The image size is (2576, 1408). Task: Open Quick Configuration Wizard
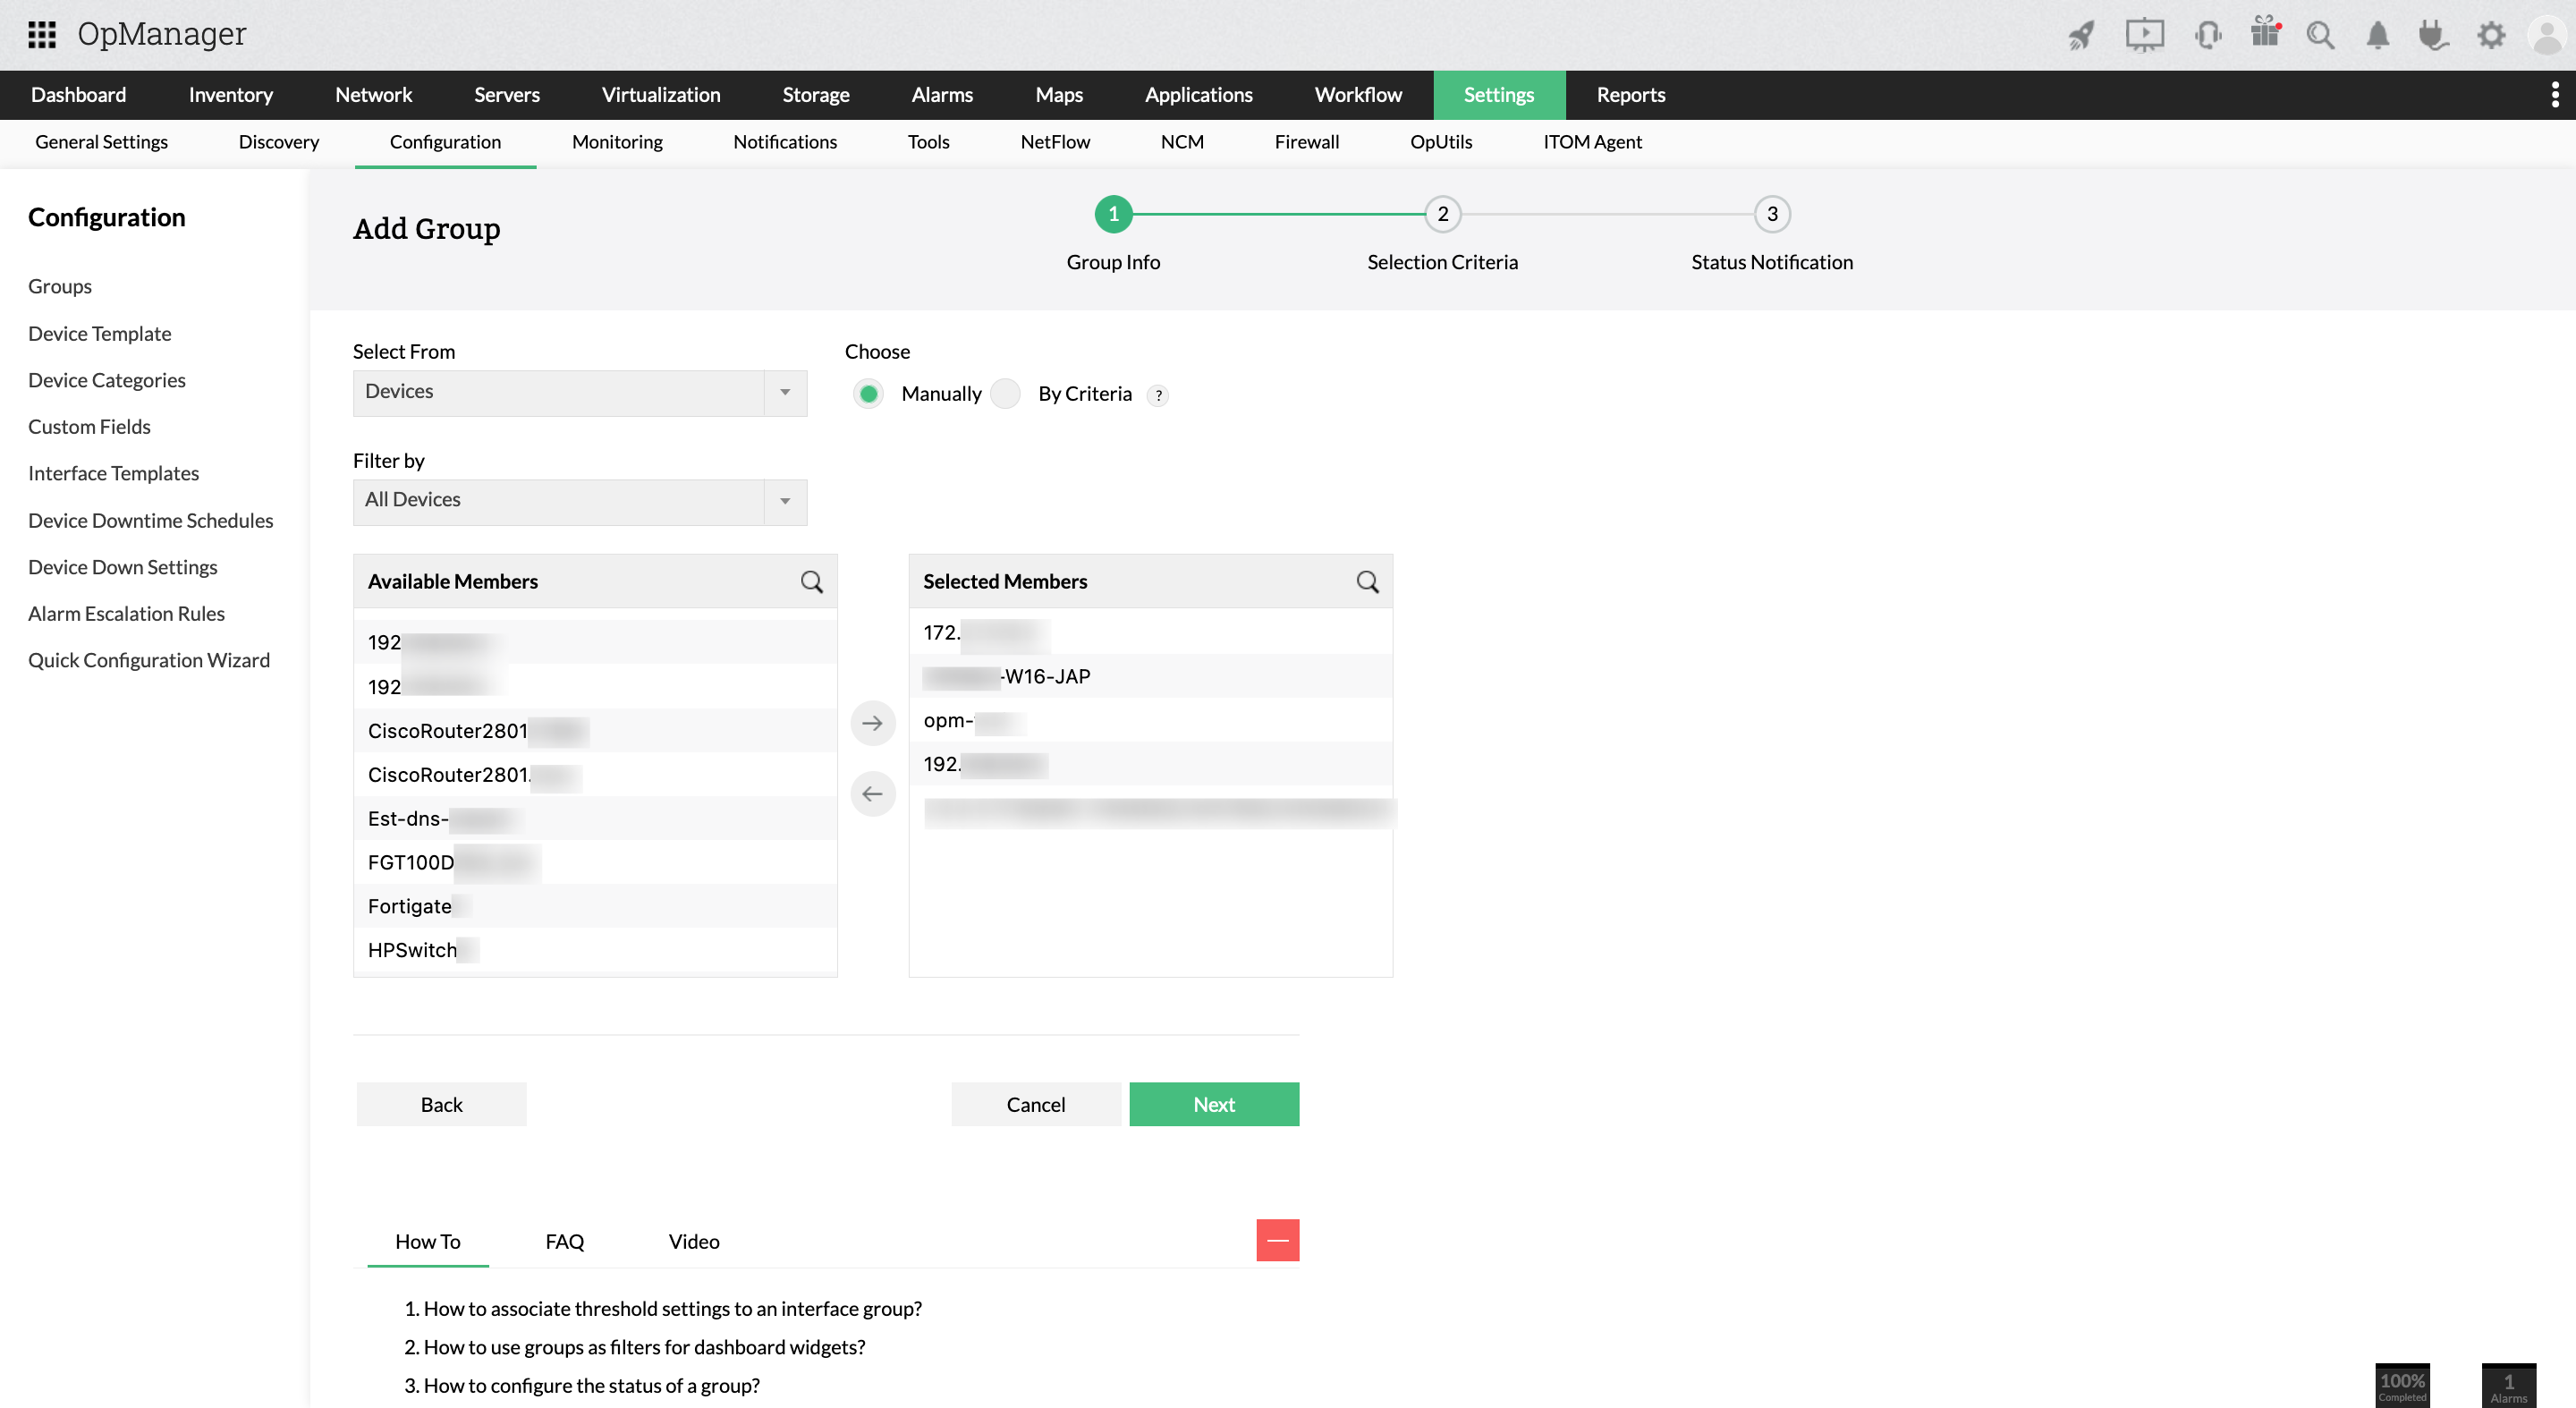[x=149, y=659]
